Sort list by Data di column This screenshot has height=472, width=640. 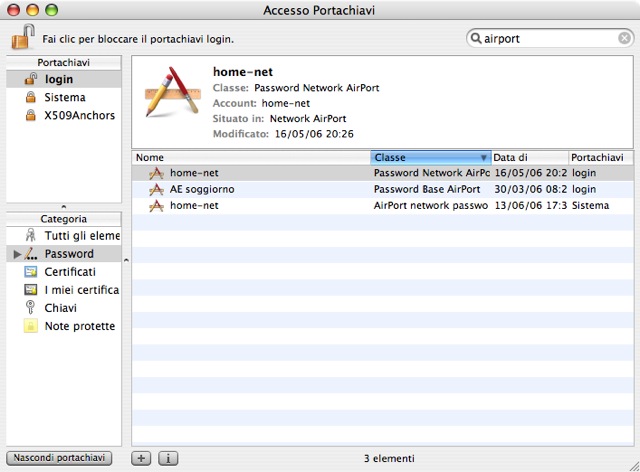[x=530, y=158]
